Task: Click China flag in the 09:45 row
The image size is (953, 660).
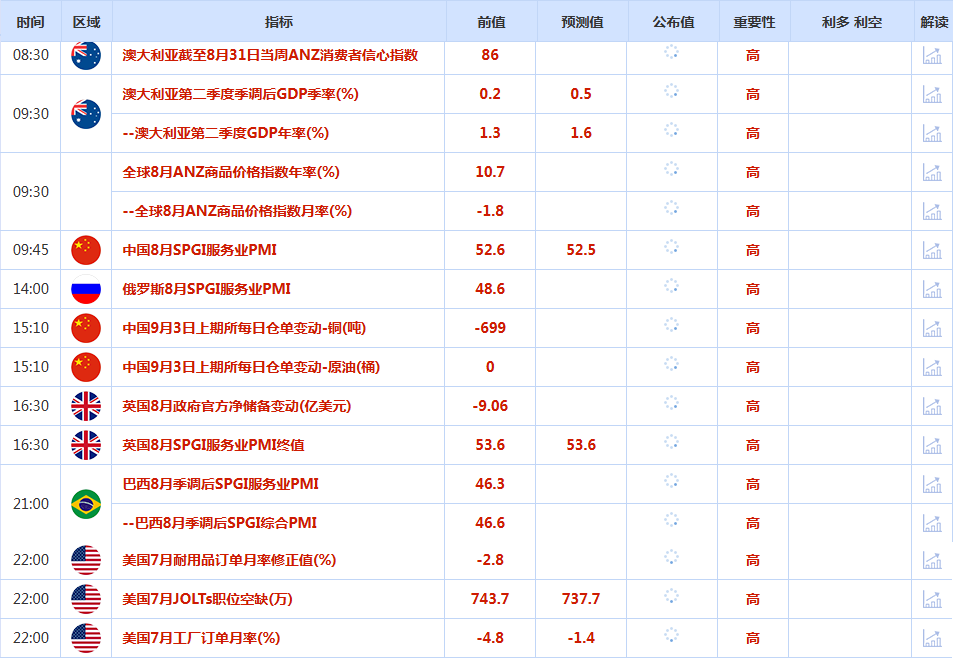Action: (x=86, y=250)
